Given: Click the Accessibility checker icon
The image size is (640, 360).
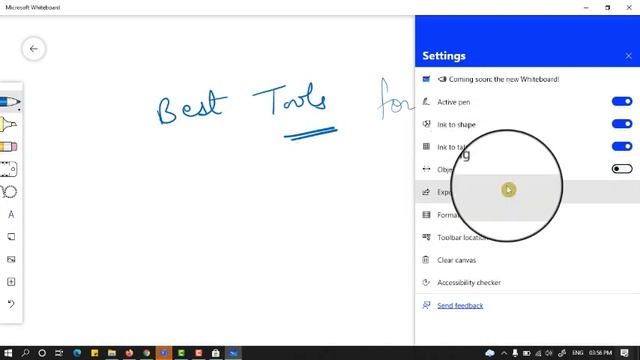Looking at the screenshot, I should (x=426, y=282).
